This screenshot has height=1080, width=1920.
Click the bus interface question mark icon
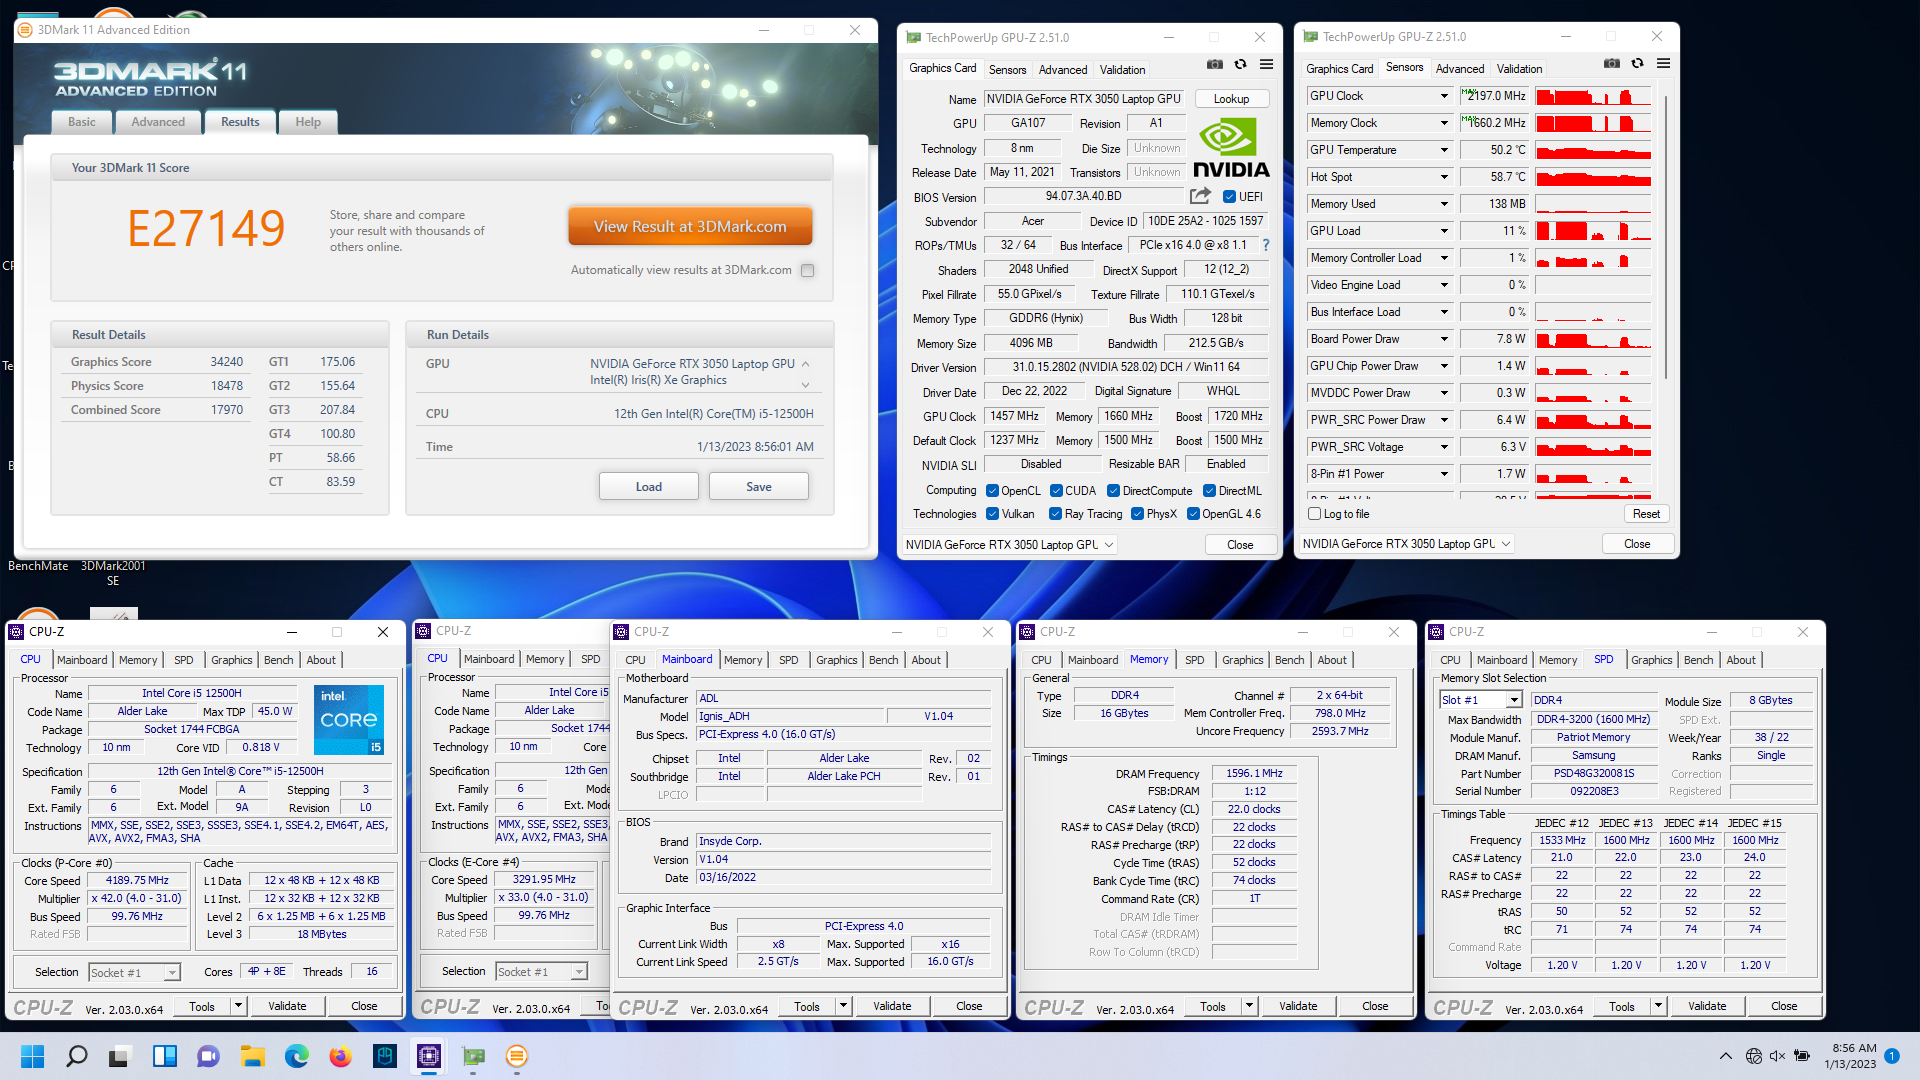point(1266,245)
